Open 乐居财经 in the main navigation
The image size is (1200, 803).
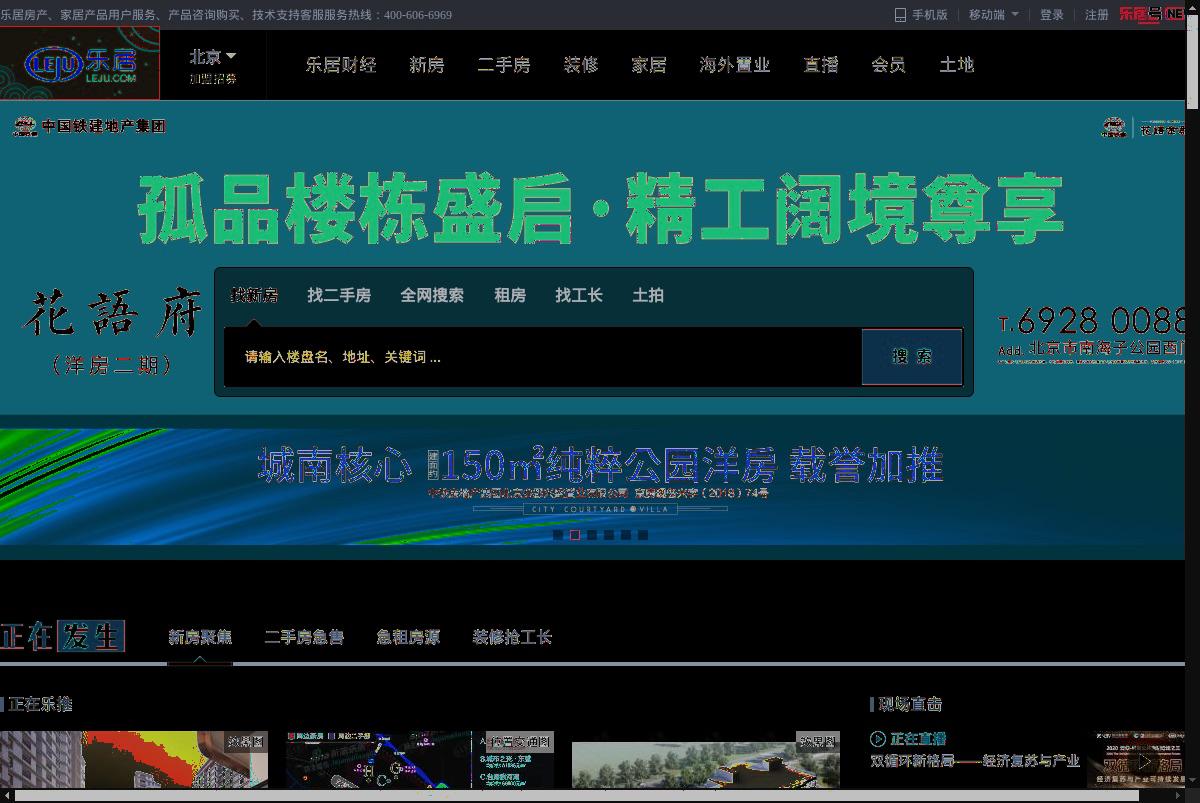point(341,65)
